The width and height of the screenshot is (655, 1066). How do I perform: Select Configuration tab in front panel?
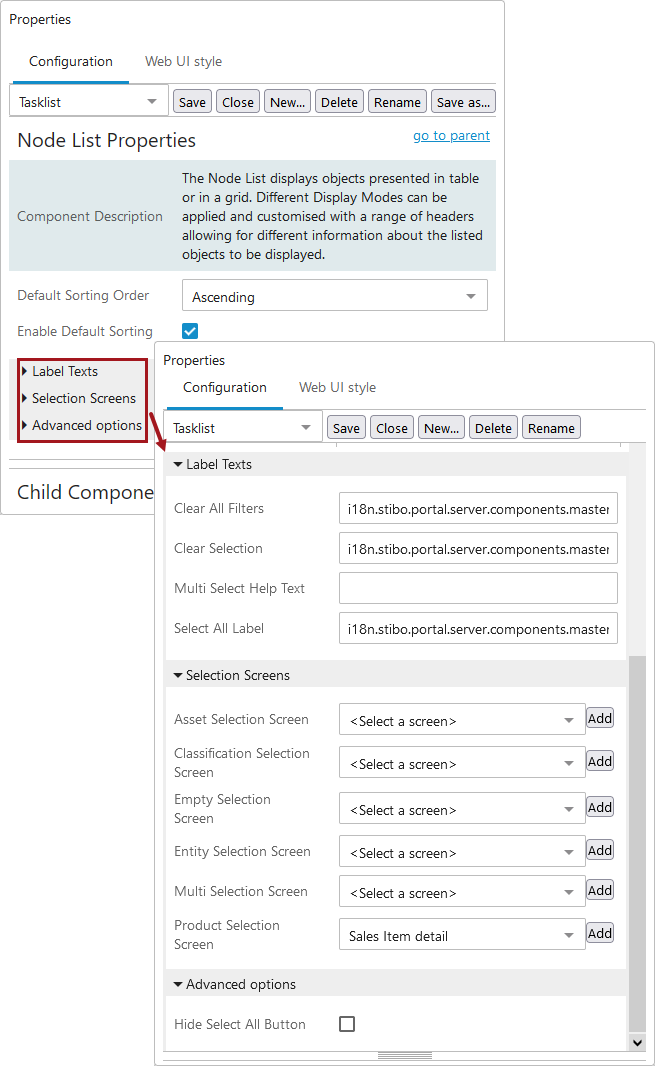[x=225, y=388]
